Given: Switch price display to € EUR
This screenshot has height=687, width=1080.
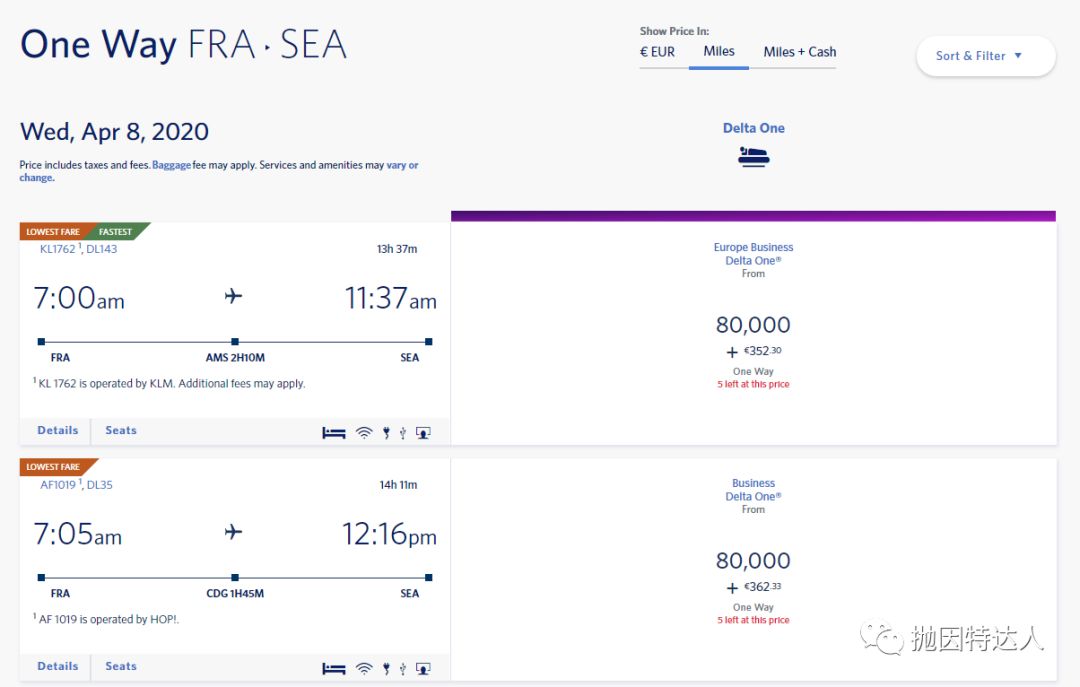Looking at the screenshot, I should click(657, 52).
